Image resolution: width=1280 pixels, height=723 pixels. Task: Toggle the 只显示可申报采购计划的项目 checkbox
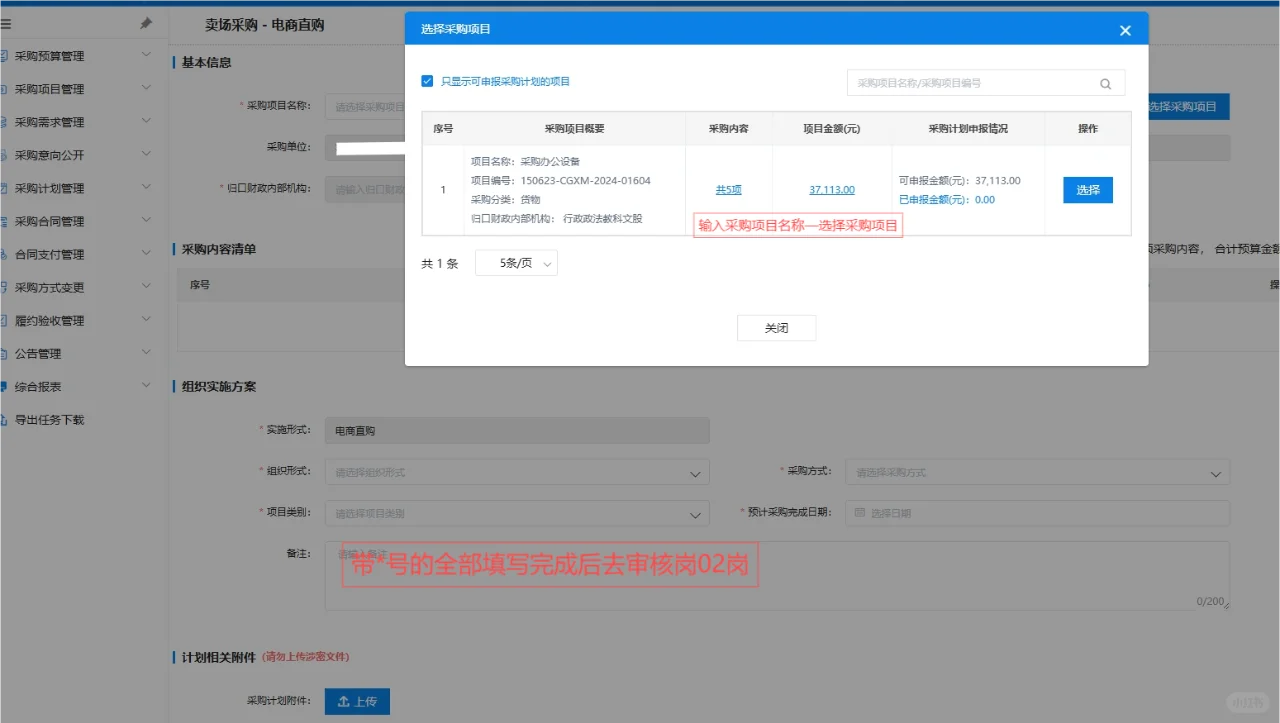pyautogui.click(x=427, y=81)
